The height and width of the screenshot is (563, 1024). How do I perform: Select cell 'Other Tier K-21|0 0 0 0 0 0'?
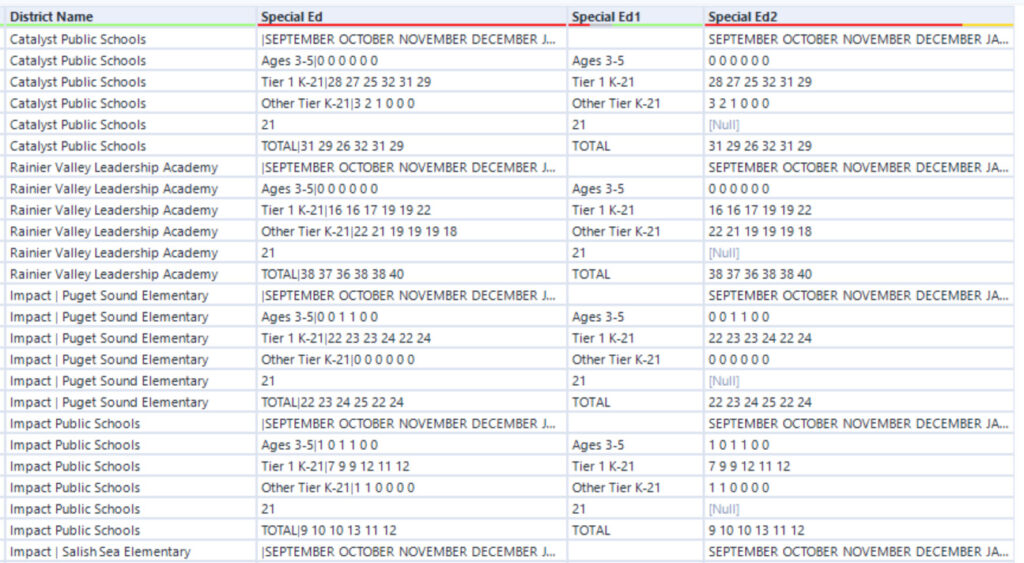coord(411,360)
